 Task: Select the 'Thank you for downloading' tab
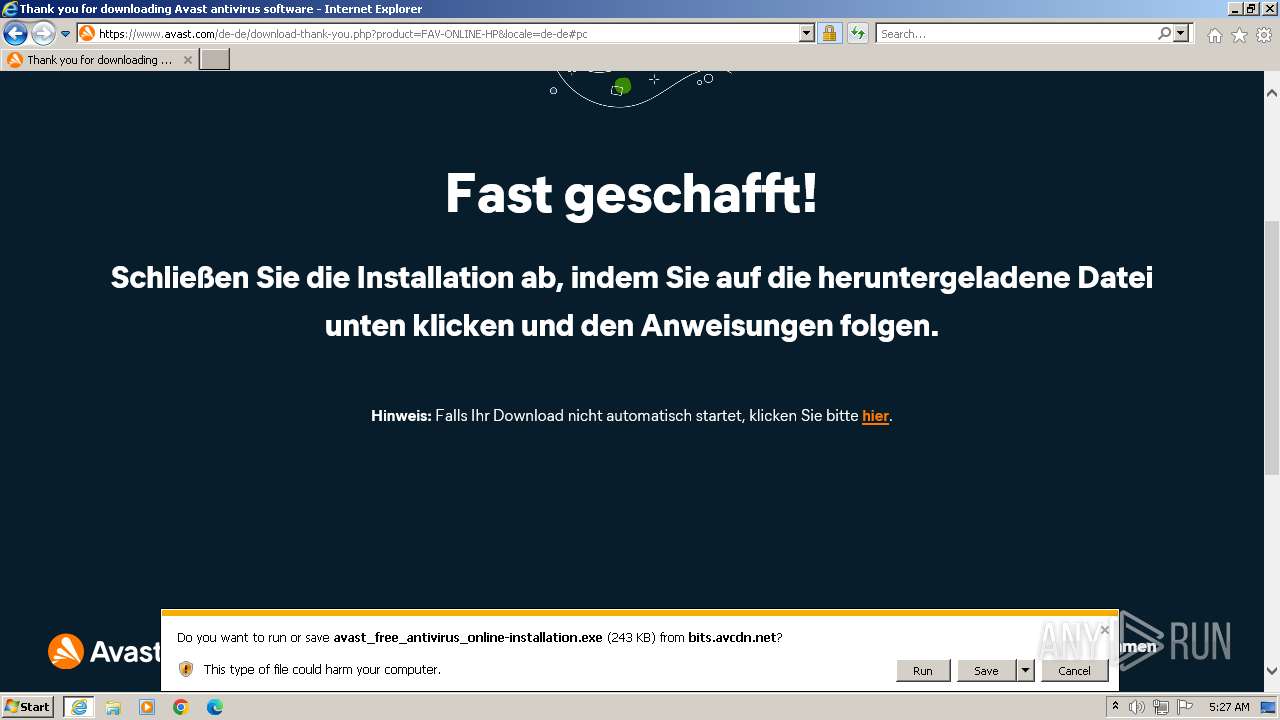pyautogui.click(x=99, y=60)
